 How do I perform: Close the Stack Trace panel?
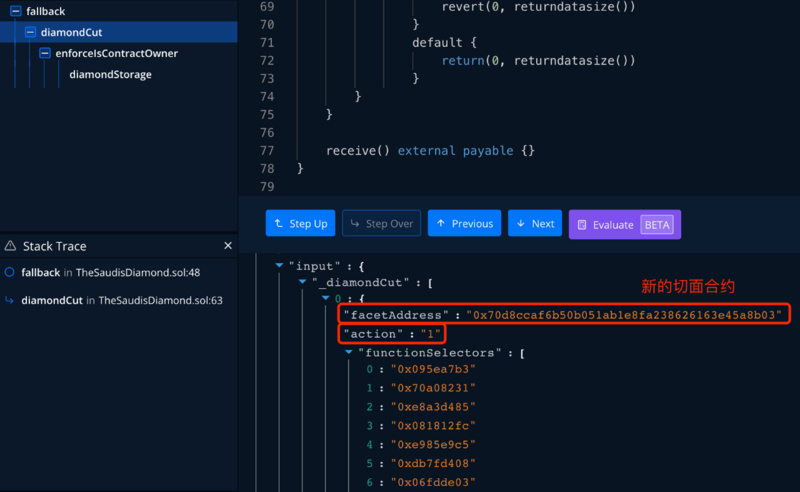tap(227, 246)
